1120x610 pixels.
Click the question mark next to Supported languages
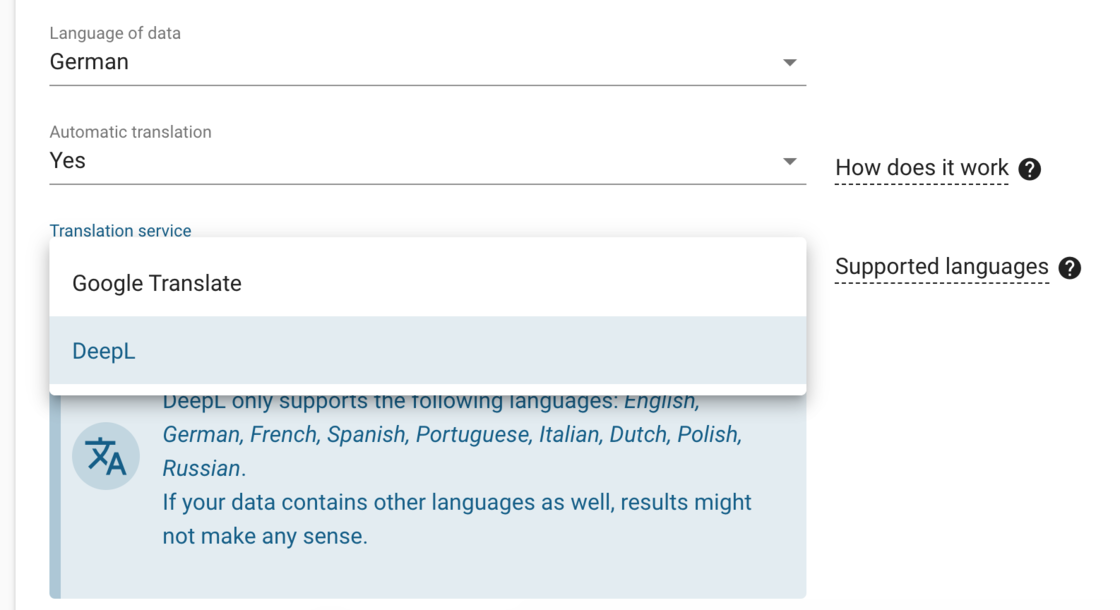(1069, 268)
